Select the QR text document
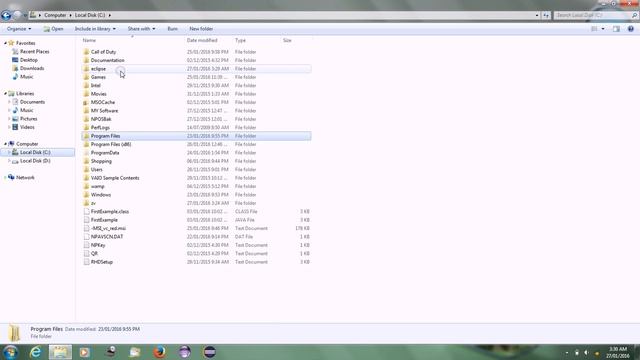Viewport: 640px width, 360px height. (94, 253)
